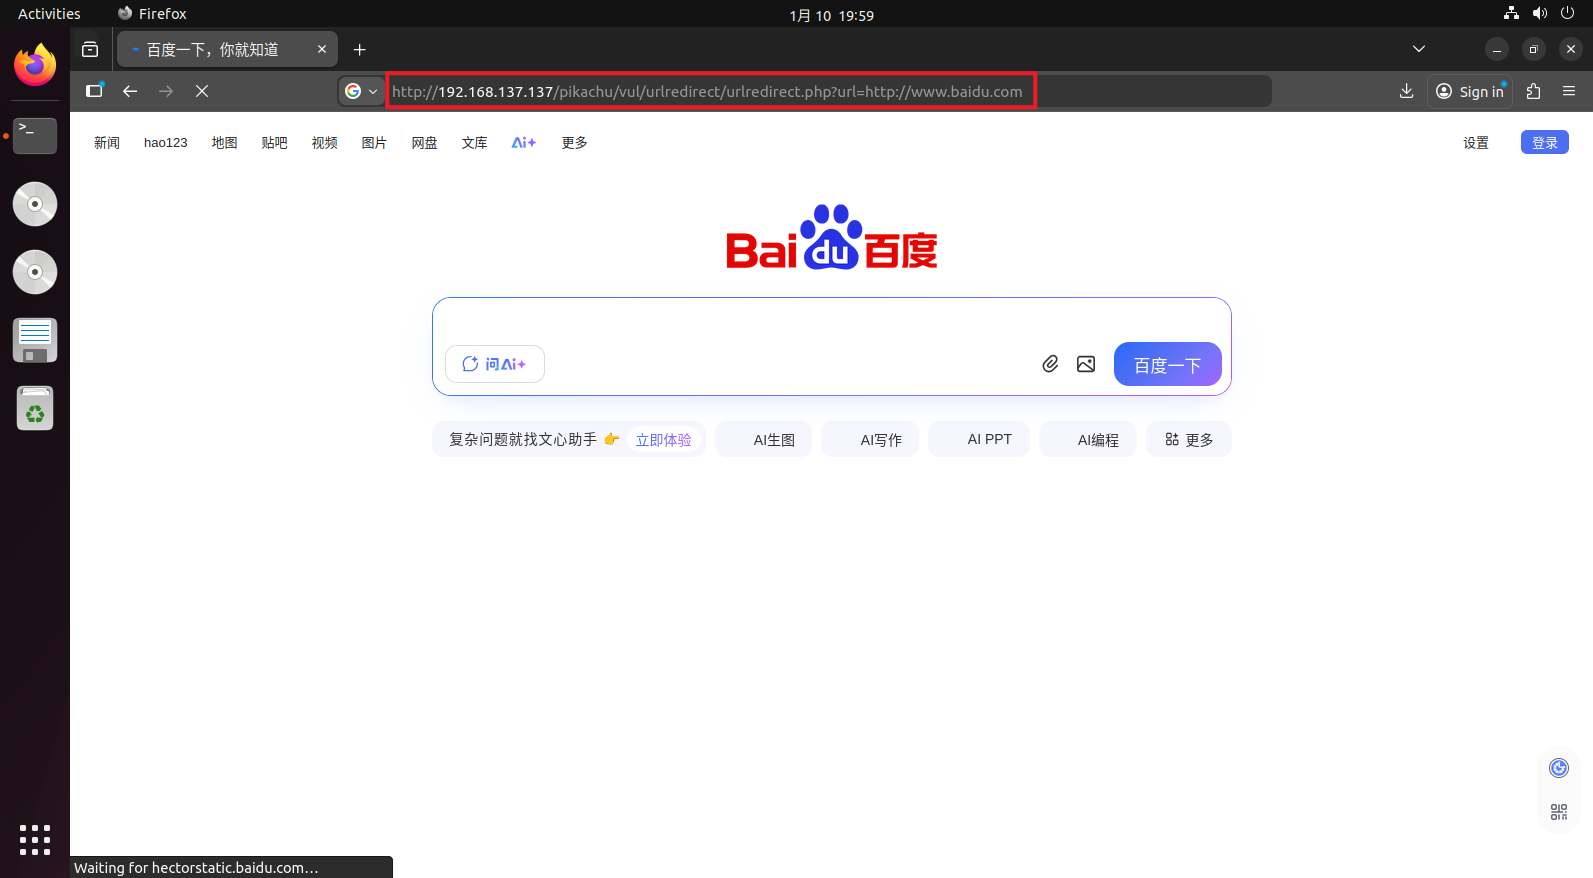Screen dimensions: 1593x878
Task: Show Applications grid in dock
Action: [35, 840]
